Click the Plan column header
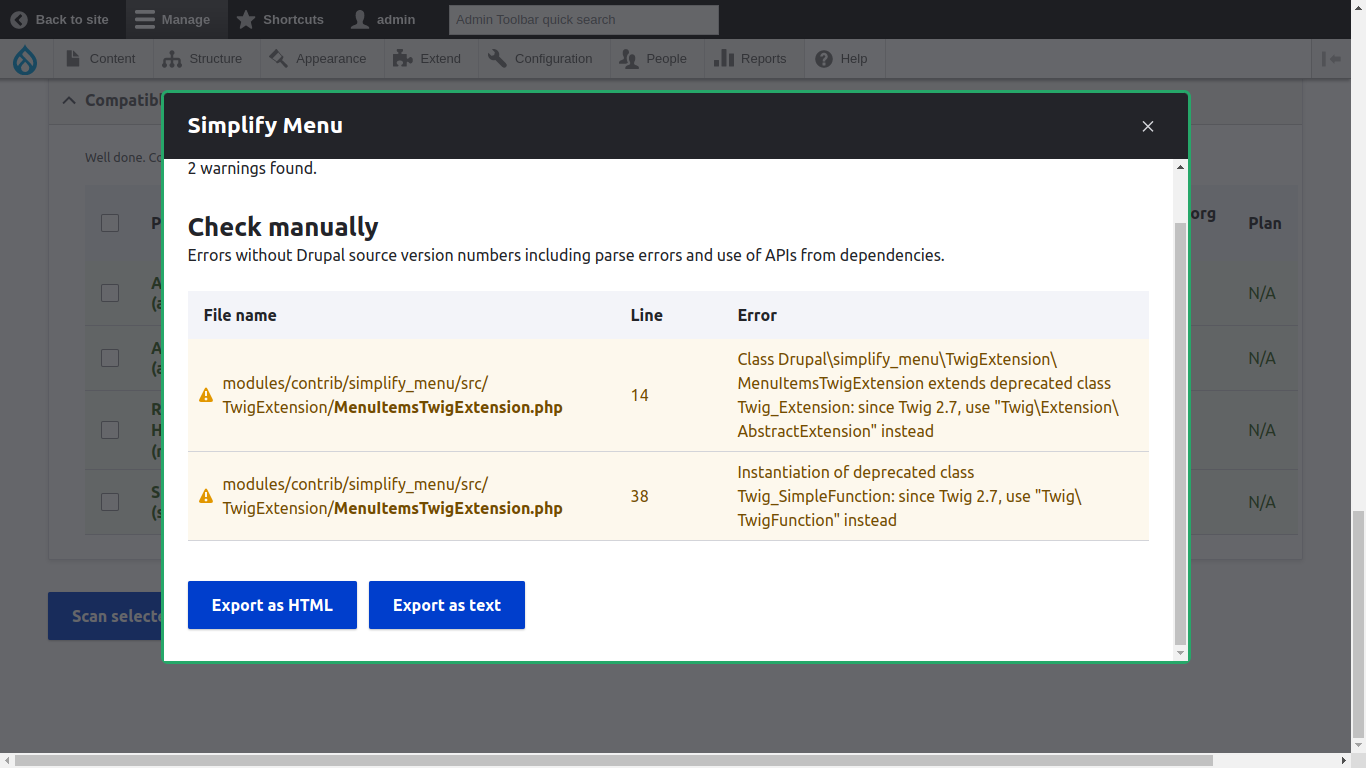The height and width of the screenshot is (768, 1366). 1265,223
